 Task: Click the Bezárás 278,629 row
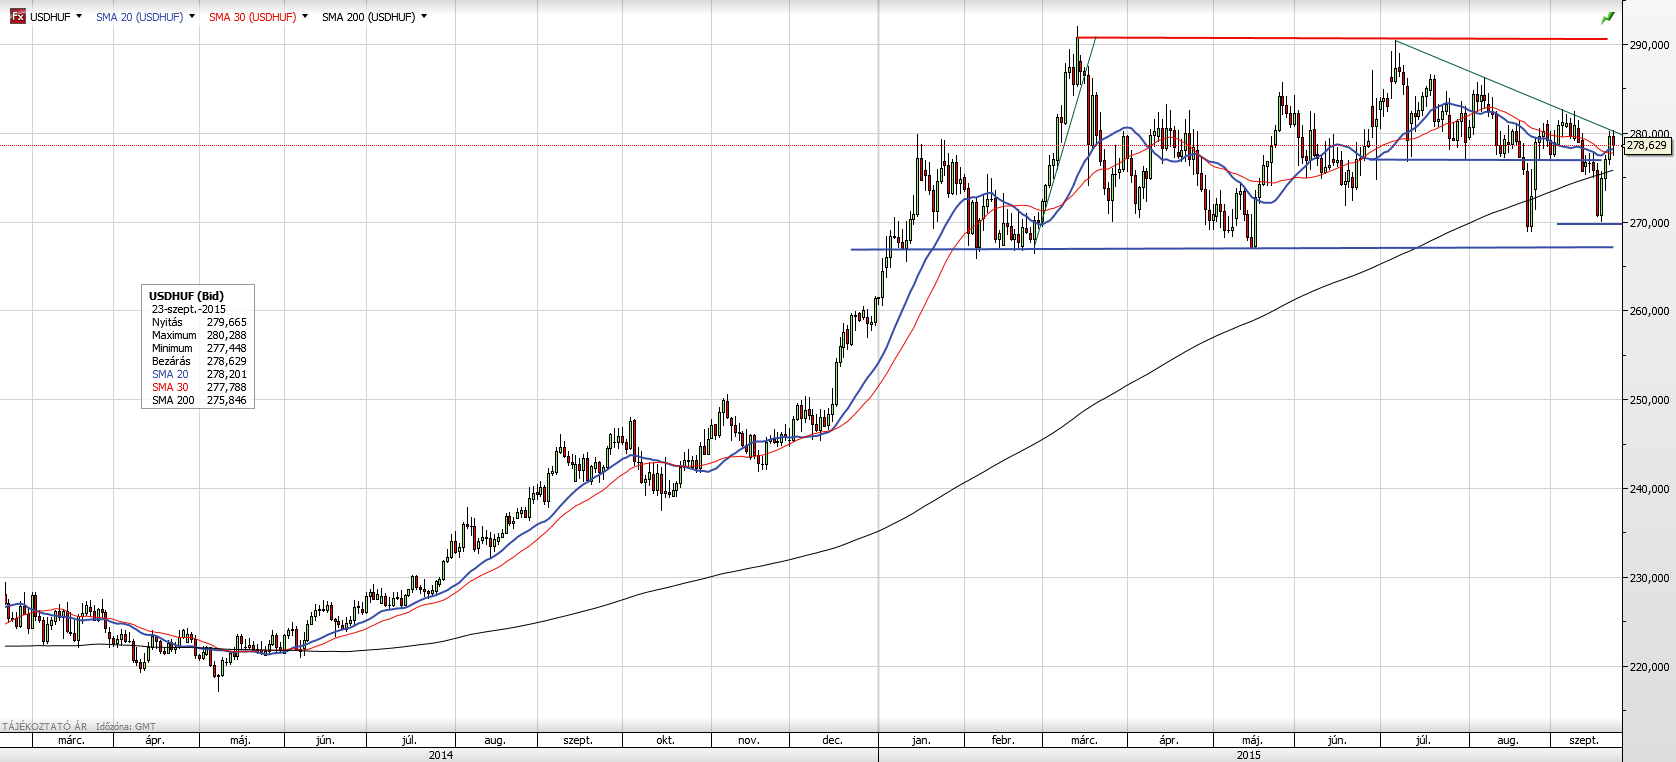(x=199, y=361)
